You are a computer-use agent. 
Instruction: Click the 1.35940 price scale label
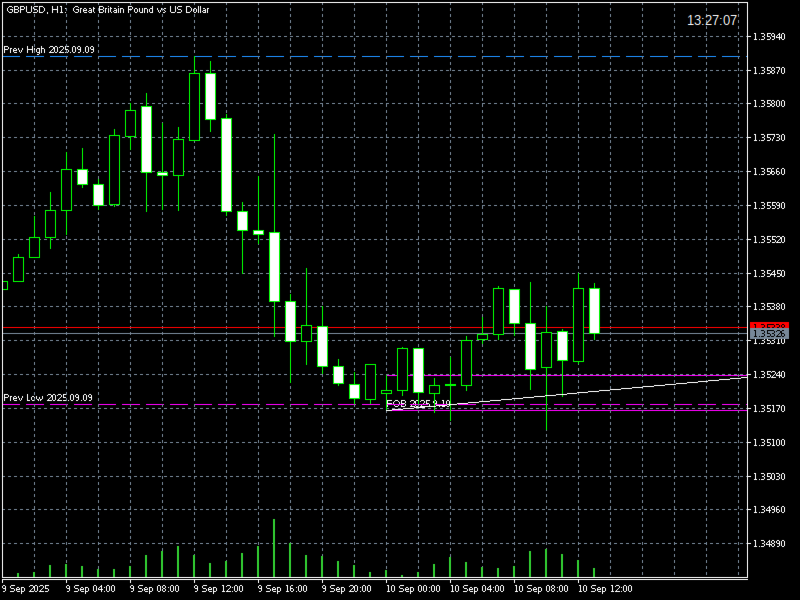point(769,37)
